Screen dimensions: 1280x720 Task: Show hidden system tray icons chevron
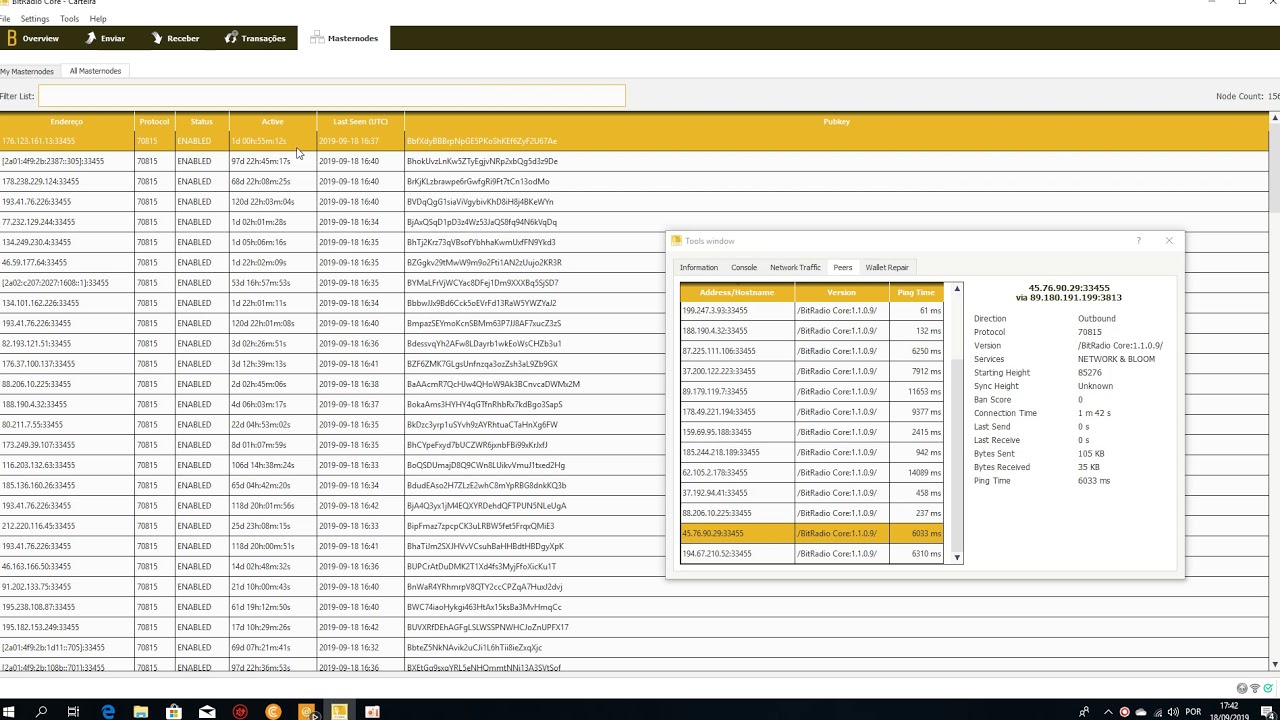[x=1109, y=712]
